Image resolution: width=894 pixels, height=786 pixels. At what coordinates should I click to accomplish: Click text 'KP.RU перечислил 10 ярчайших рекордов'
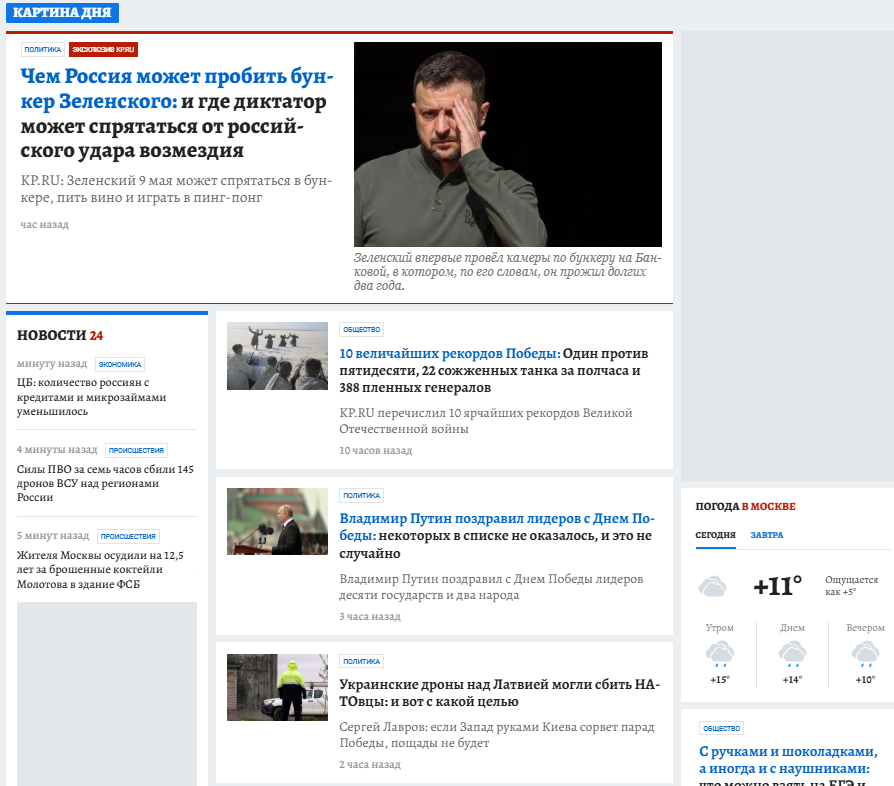click(486, 421)
